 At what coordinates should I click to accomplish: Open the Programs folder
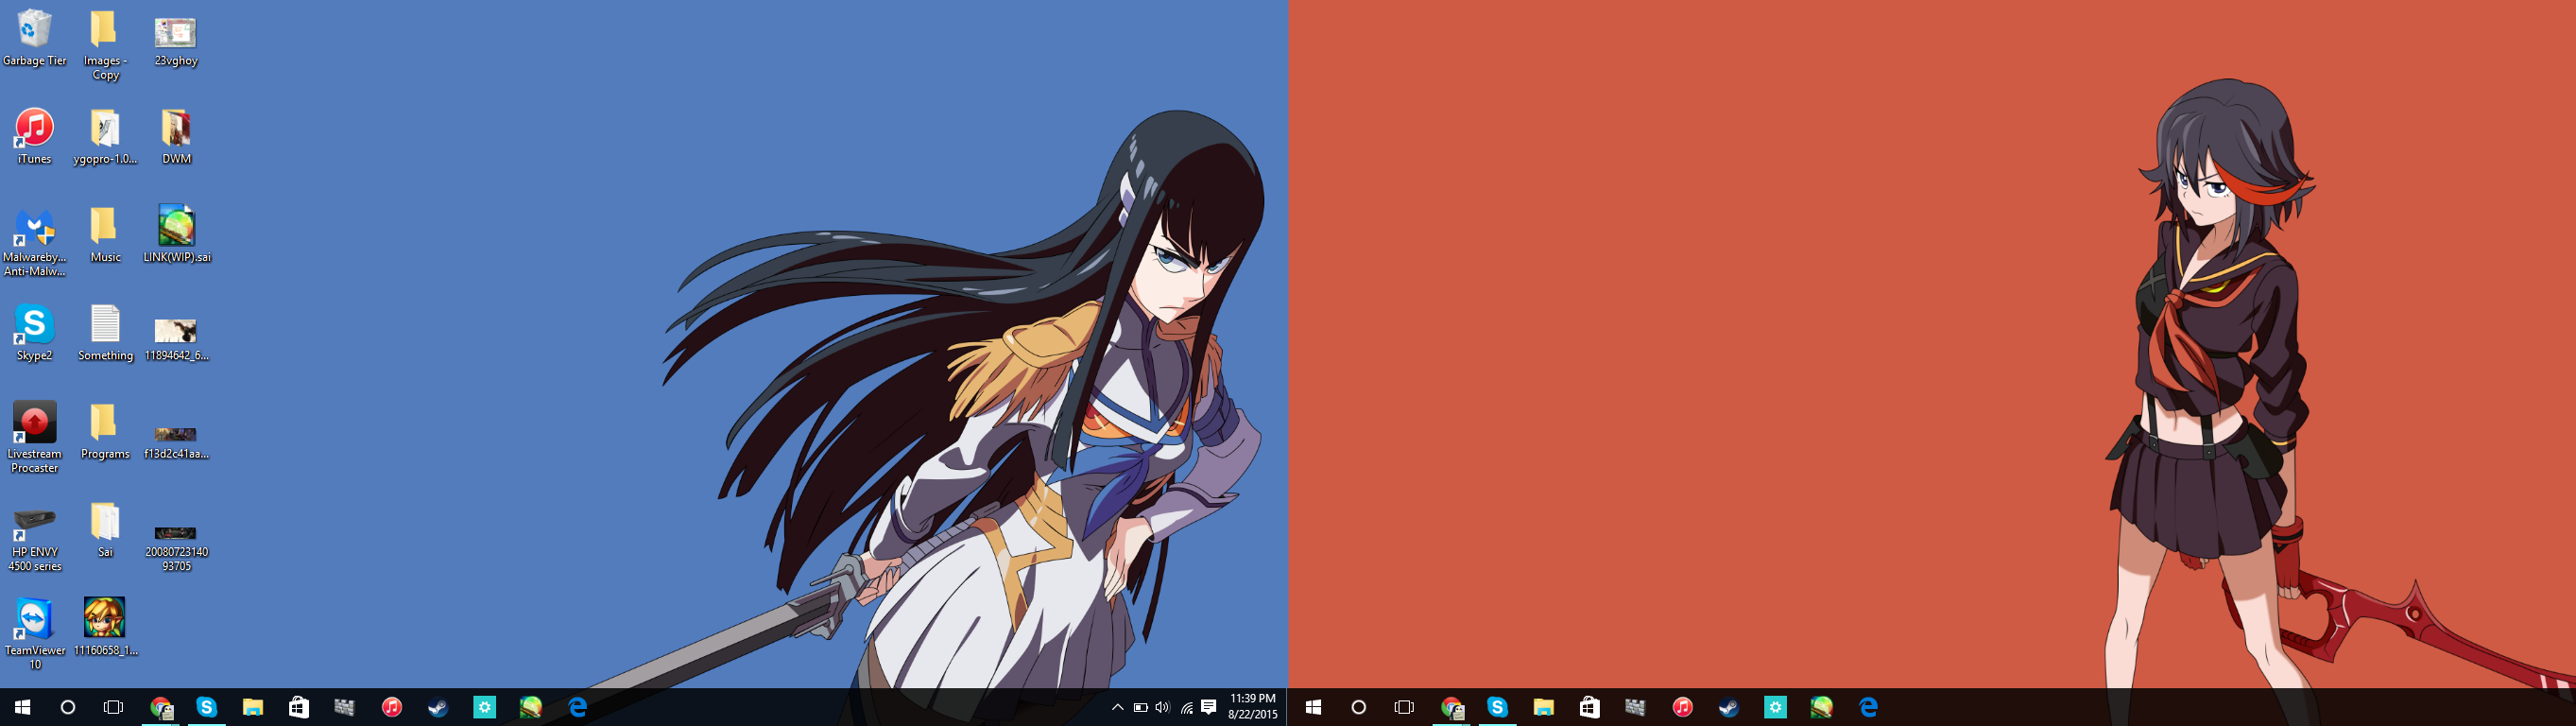coord(105,430)
